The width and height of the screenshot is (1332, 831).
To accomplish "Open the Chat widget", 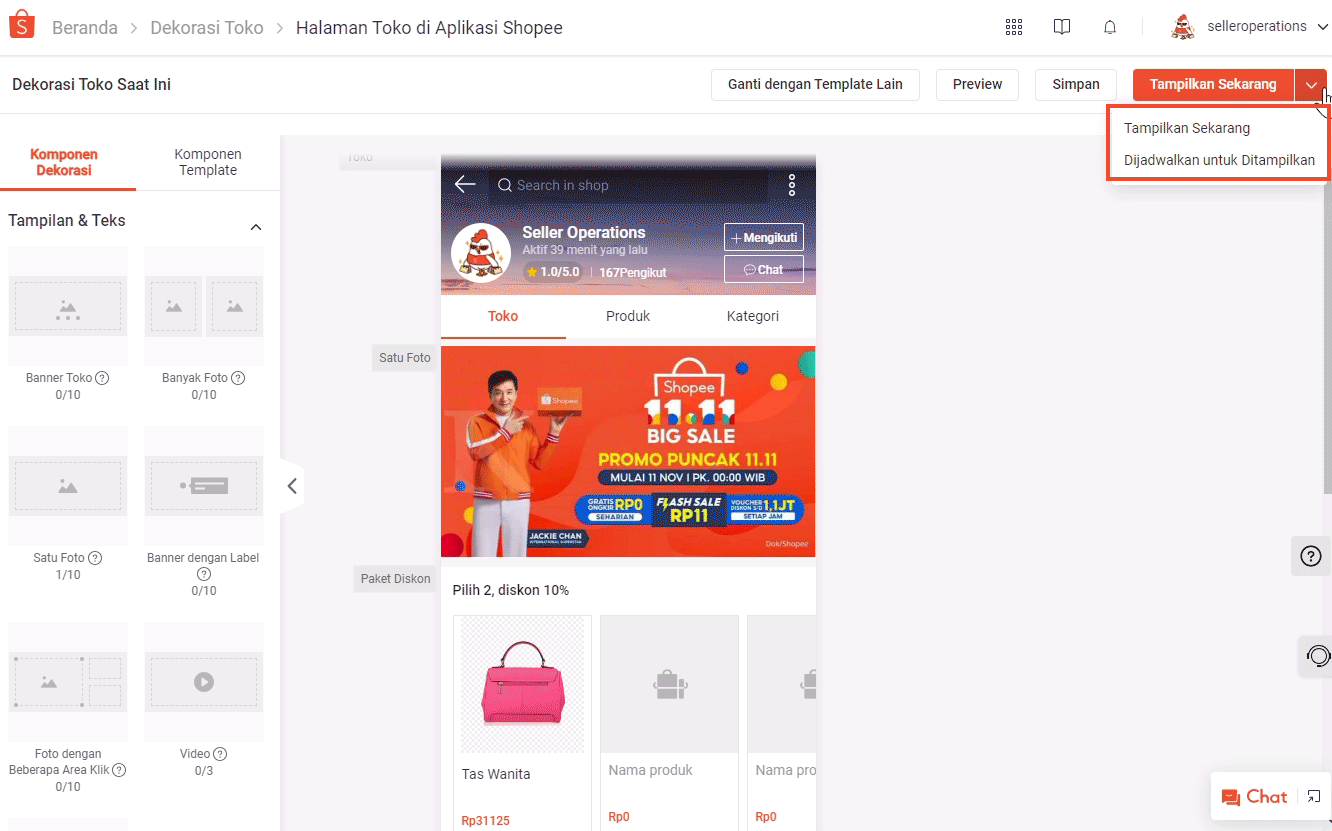I will 1256,796.
